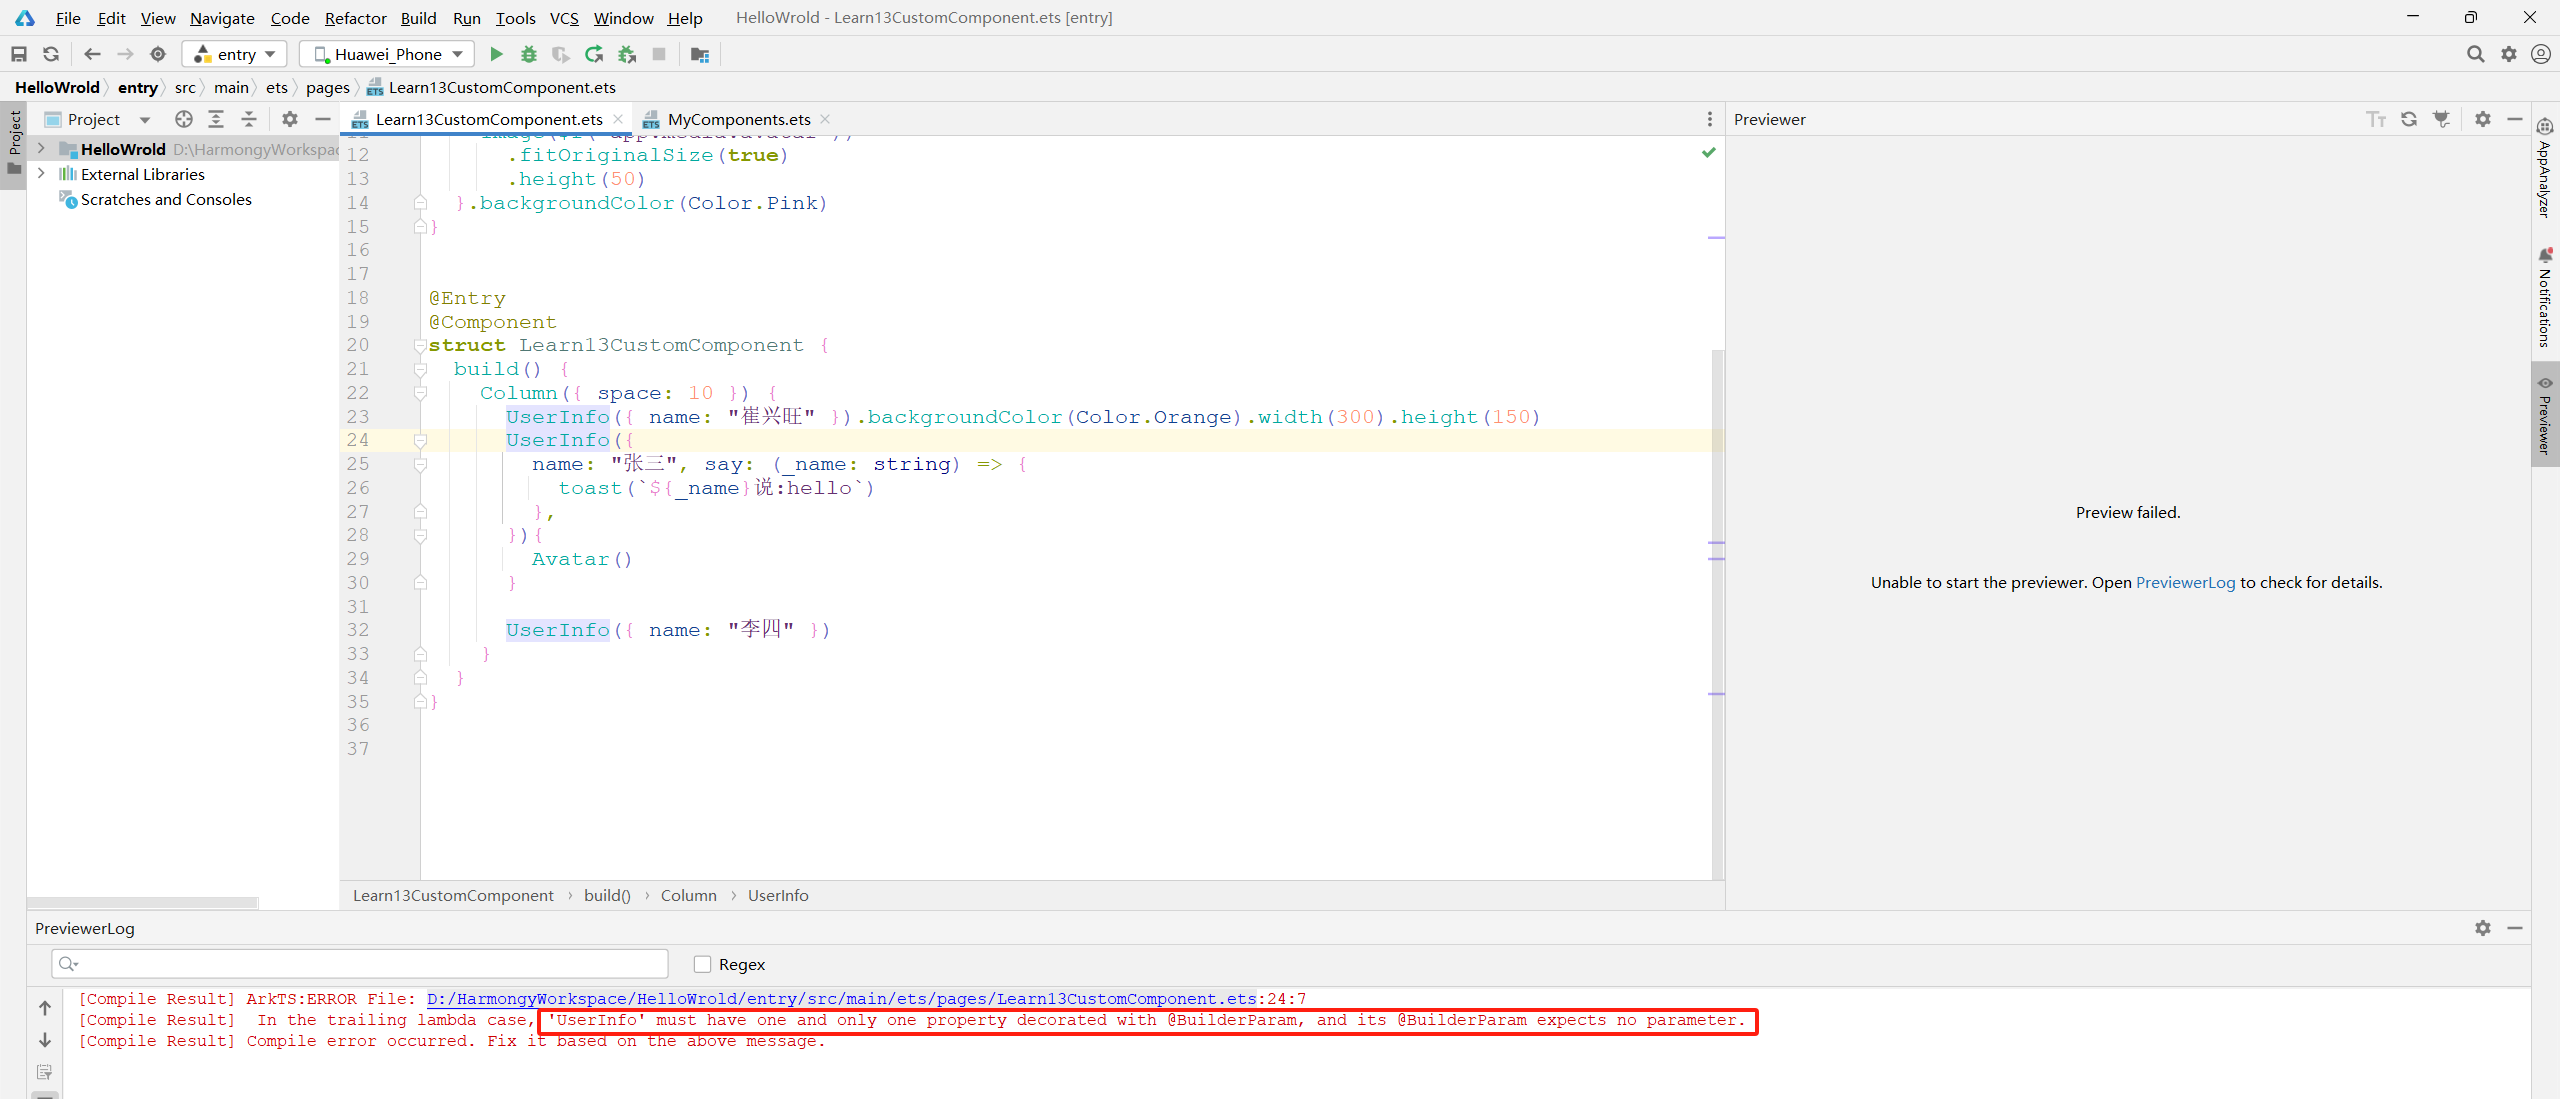
Task: Open the error file path link in log
Action: pos(841,998)
